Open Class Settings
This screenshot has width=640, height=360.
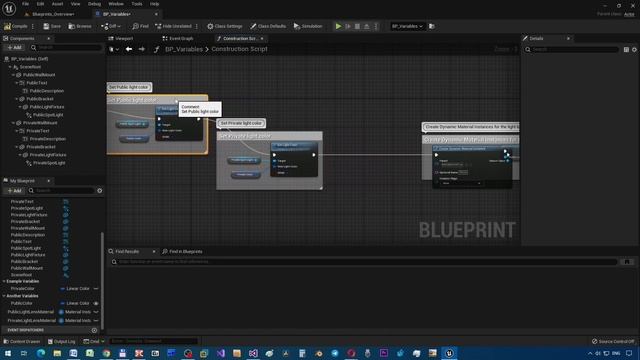click(x=224, y=26)
